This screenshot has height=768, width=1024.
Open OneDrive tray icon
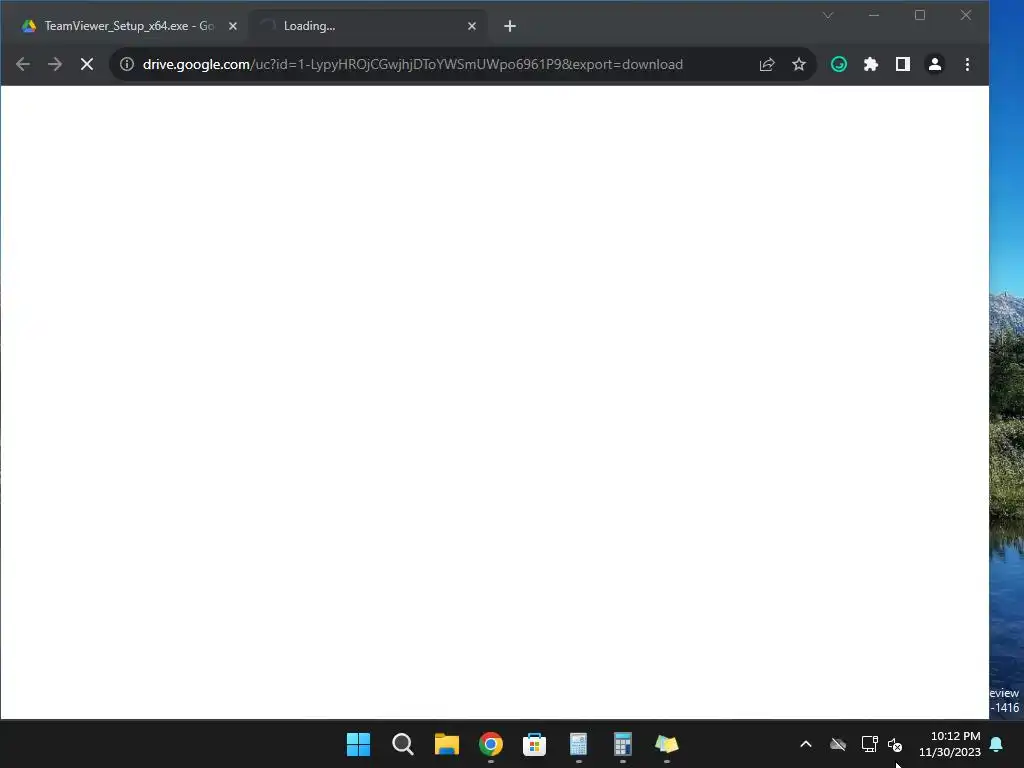coord(838,744)
